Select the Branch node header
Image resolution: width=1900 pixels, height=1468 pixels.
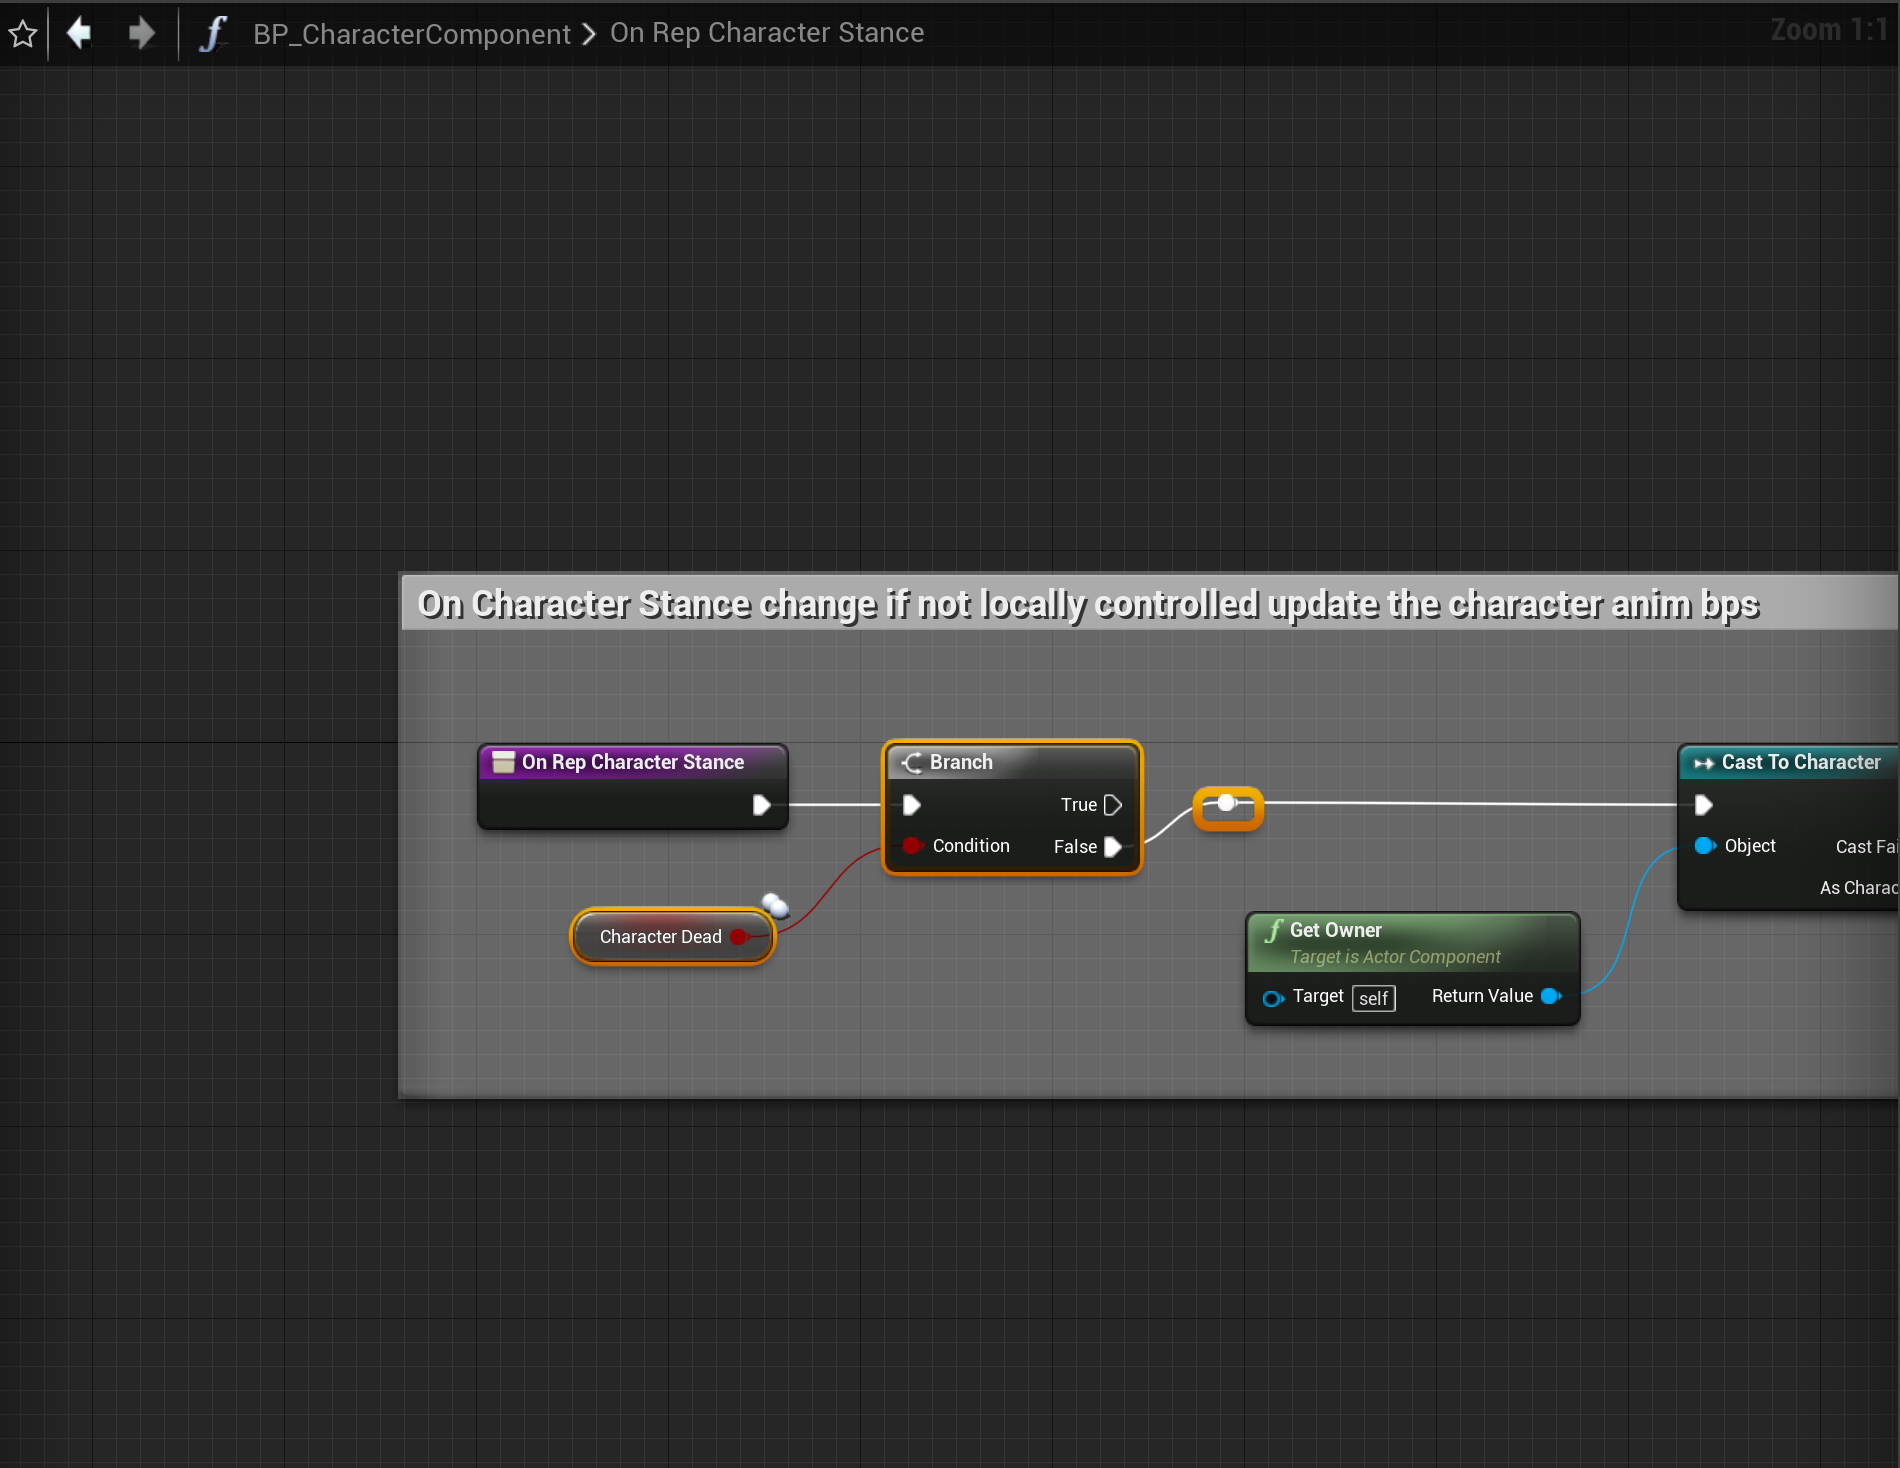pyautogui.click(x=1010, y=762)
